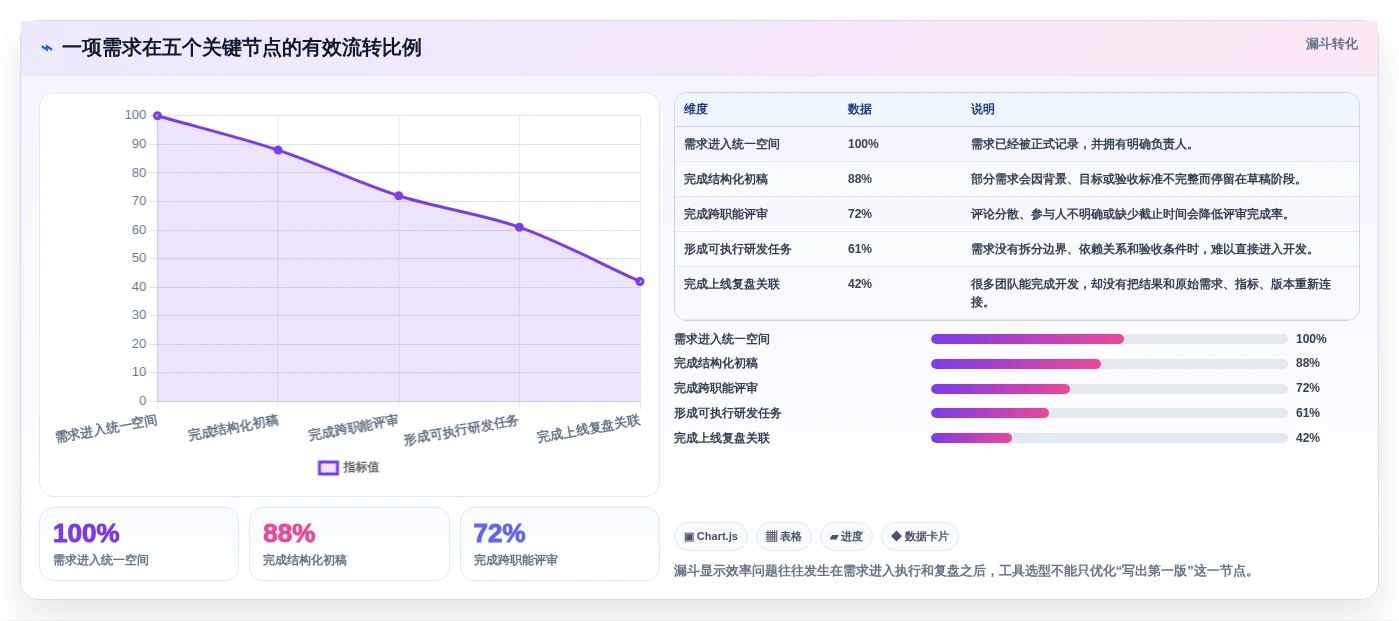Click x-axis label 完成结构化初稿
The height and width of the screenshot is (621, 1399).
233,428
